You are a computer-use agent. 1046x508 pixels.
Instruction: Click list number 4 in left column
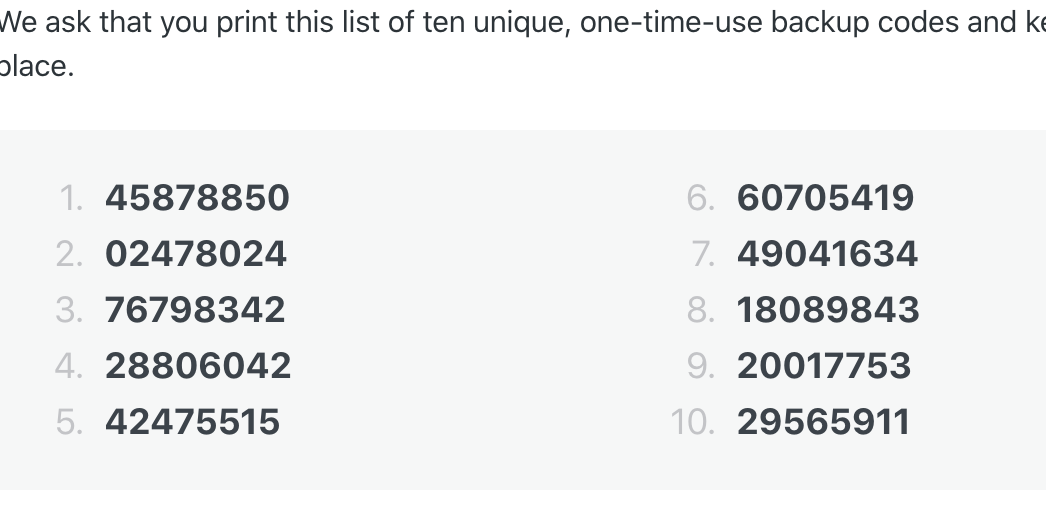pos(69,366)
